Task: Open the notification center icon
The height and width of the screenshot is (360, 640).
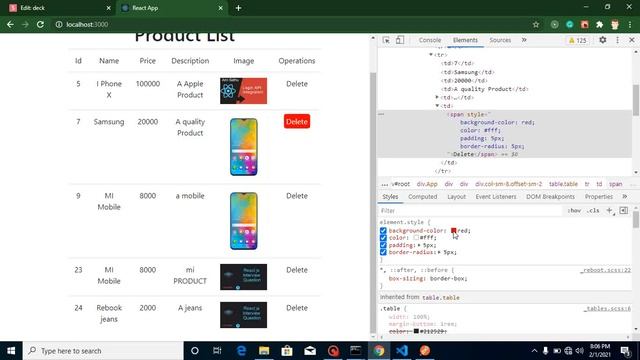Action: 625,351
